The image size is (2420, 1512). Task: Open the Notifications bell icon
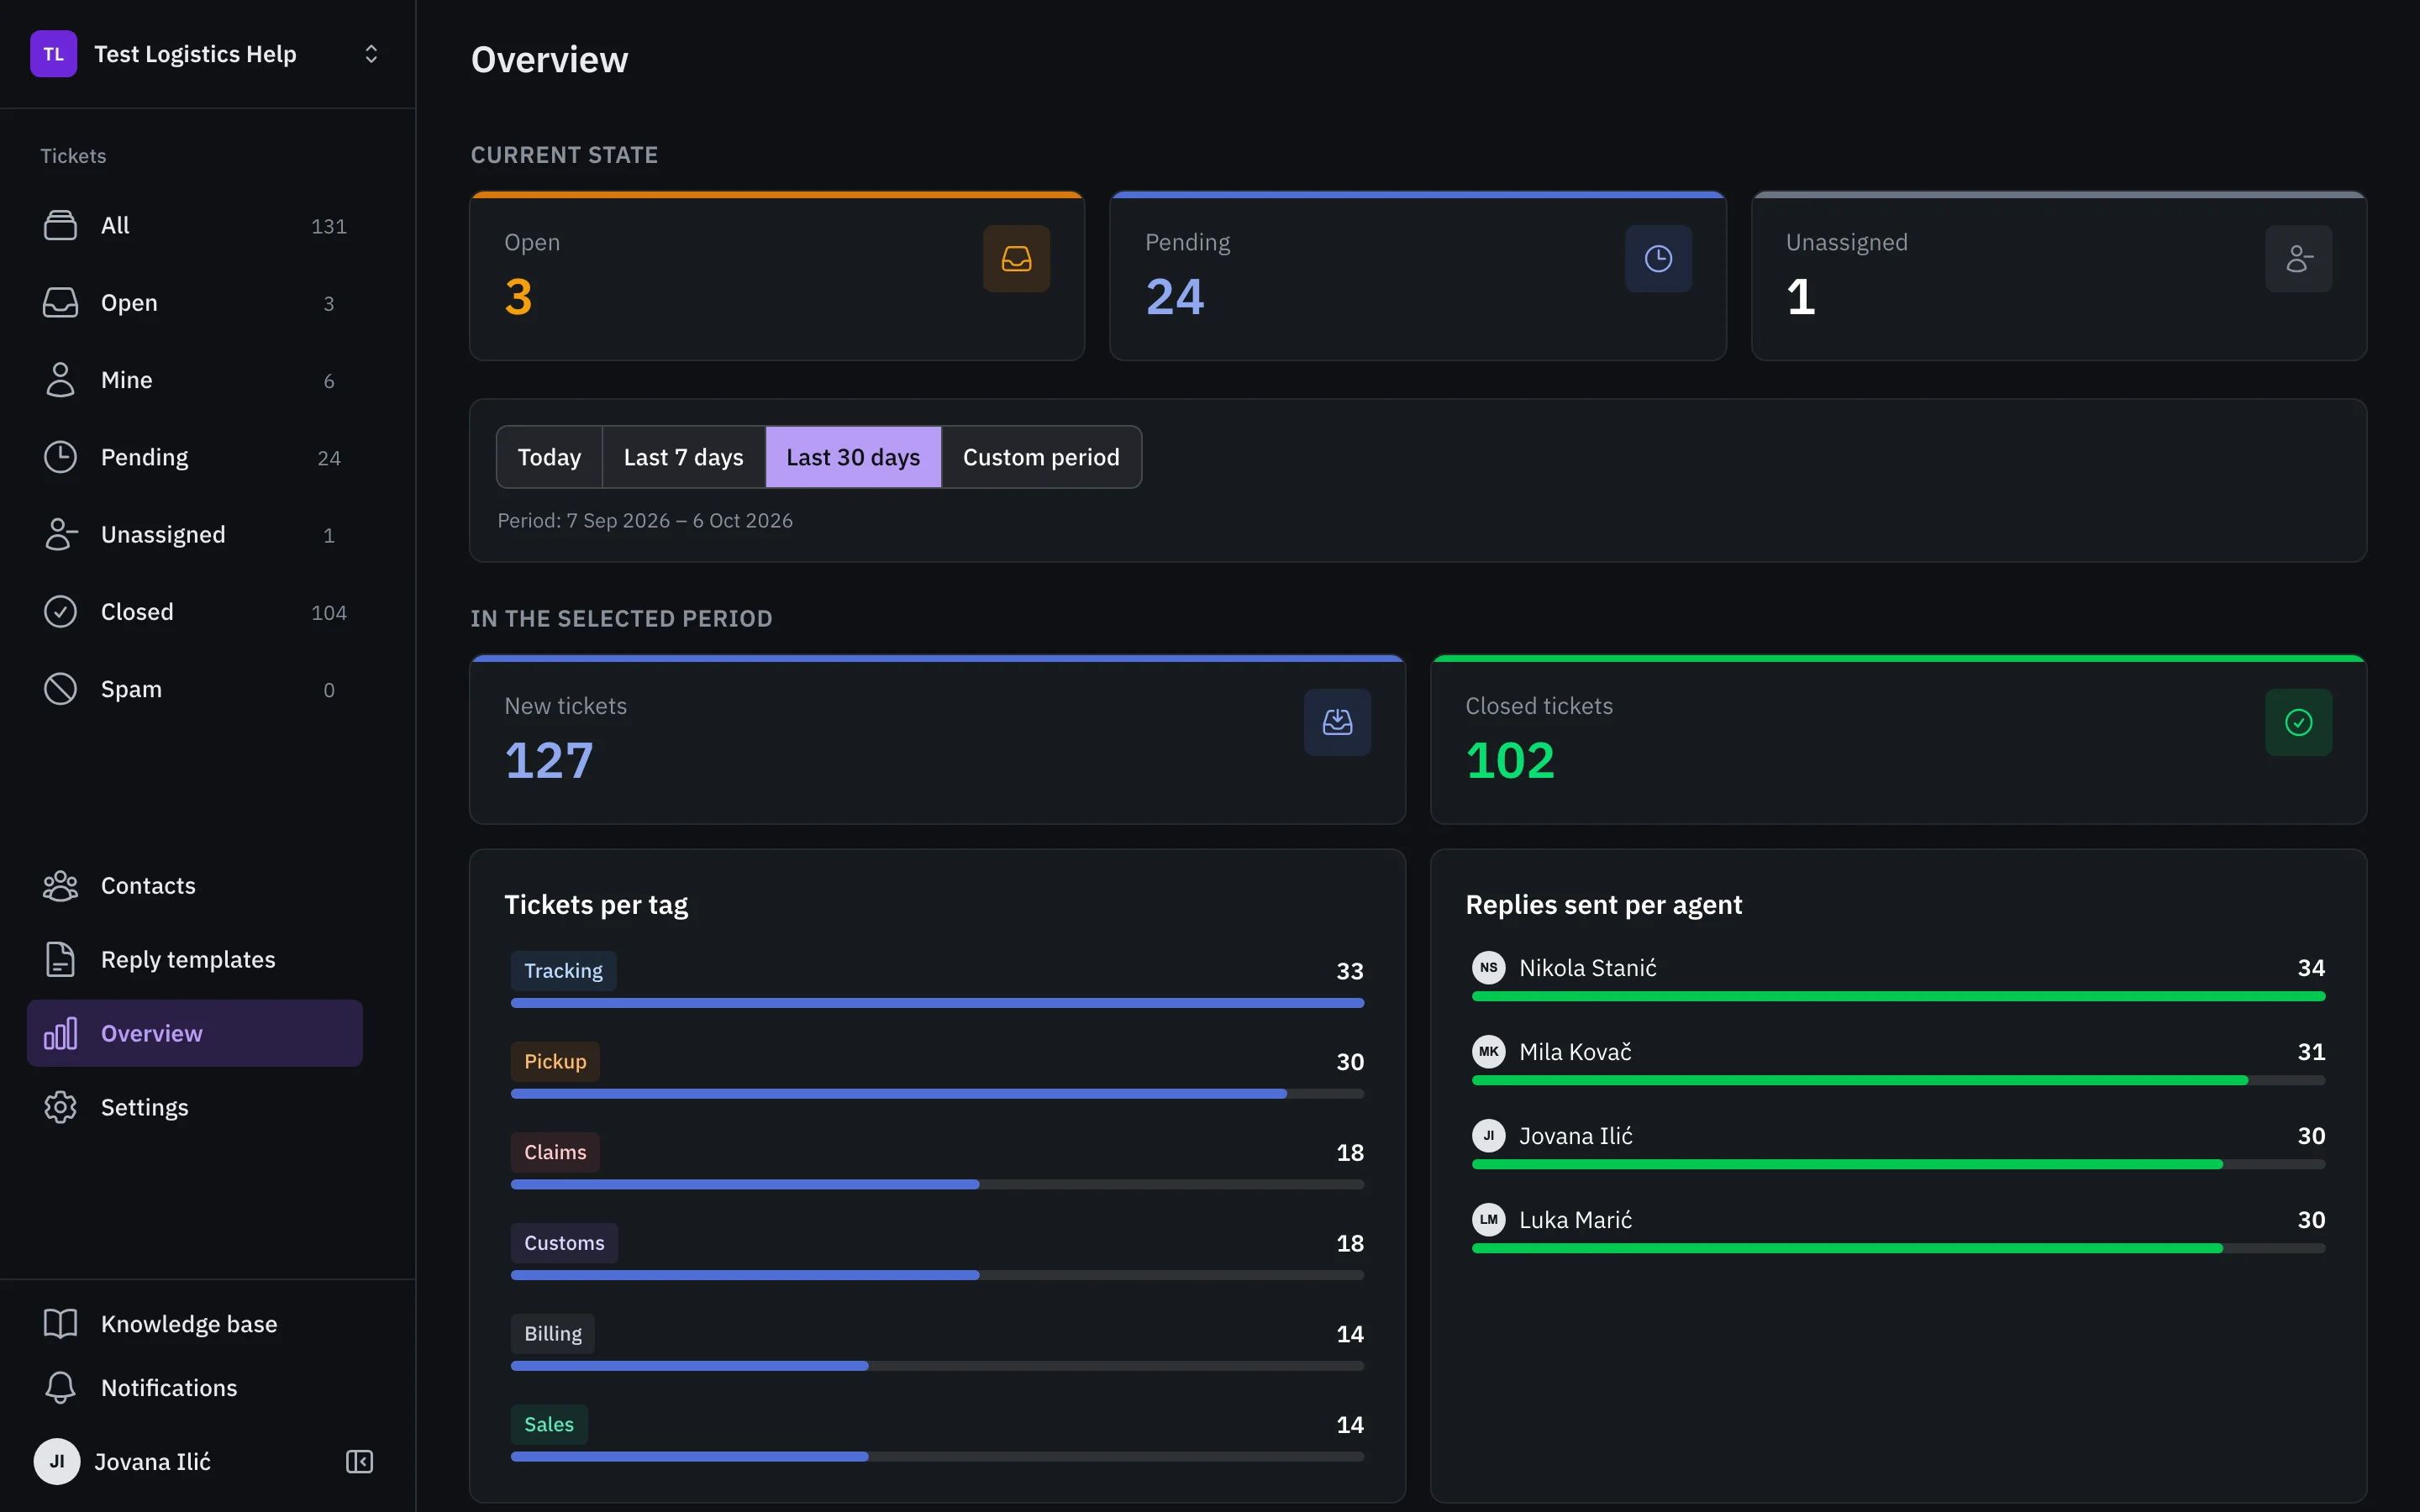(x=60, y=1387)
